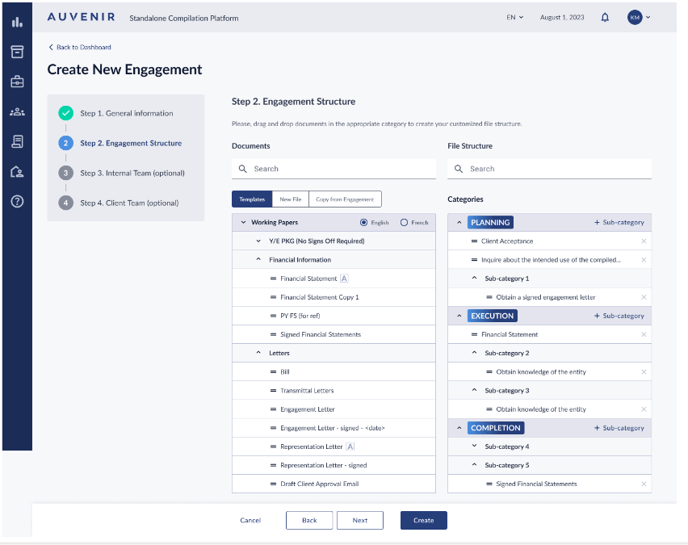
Task: Click the Back to Dashboard link
Action: [x=80, y=47]
